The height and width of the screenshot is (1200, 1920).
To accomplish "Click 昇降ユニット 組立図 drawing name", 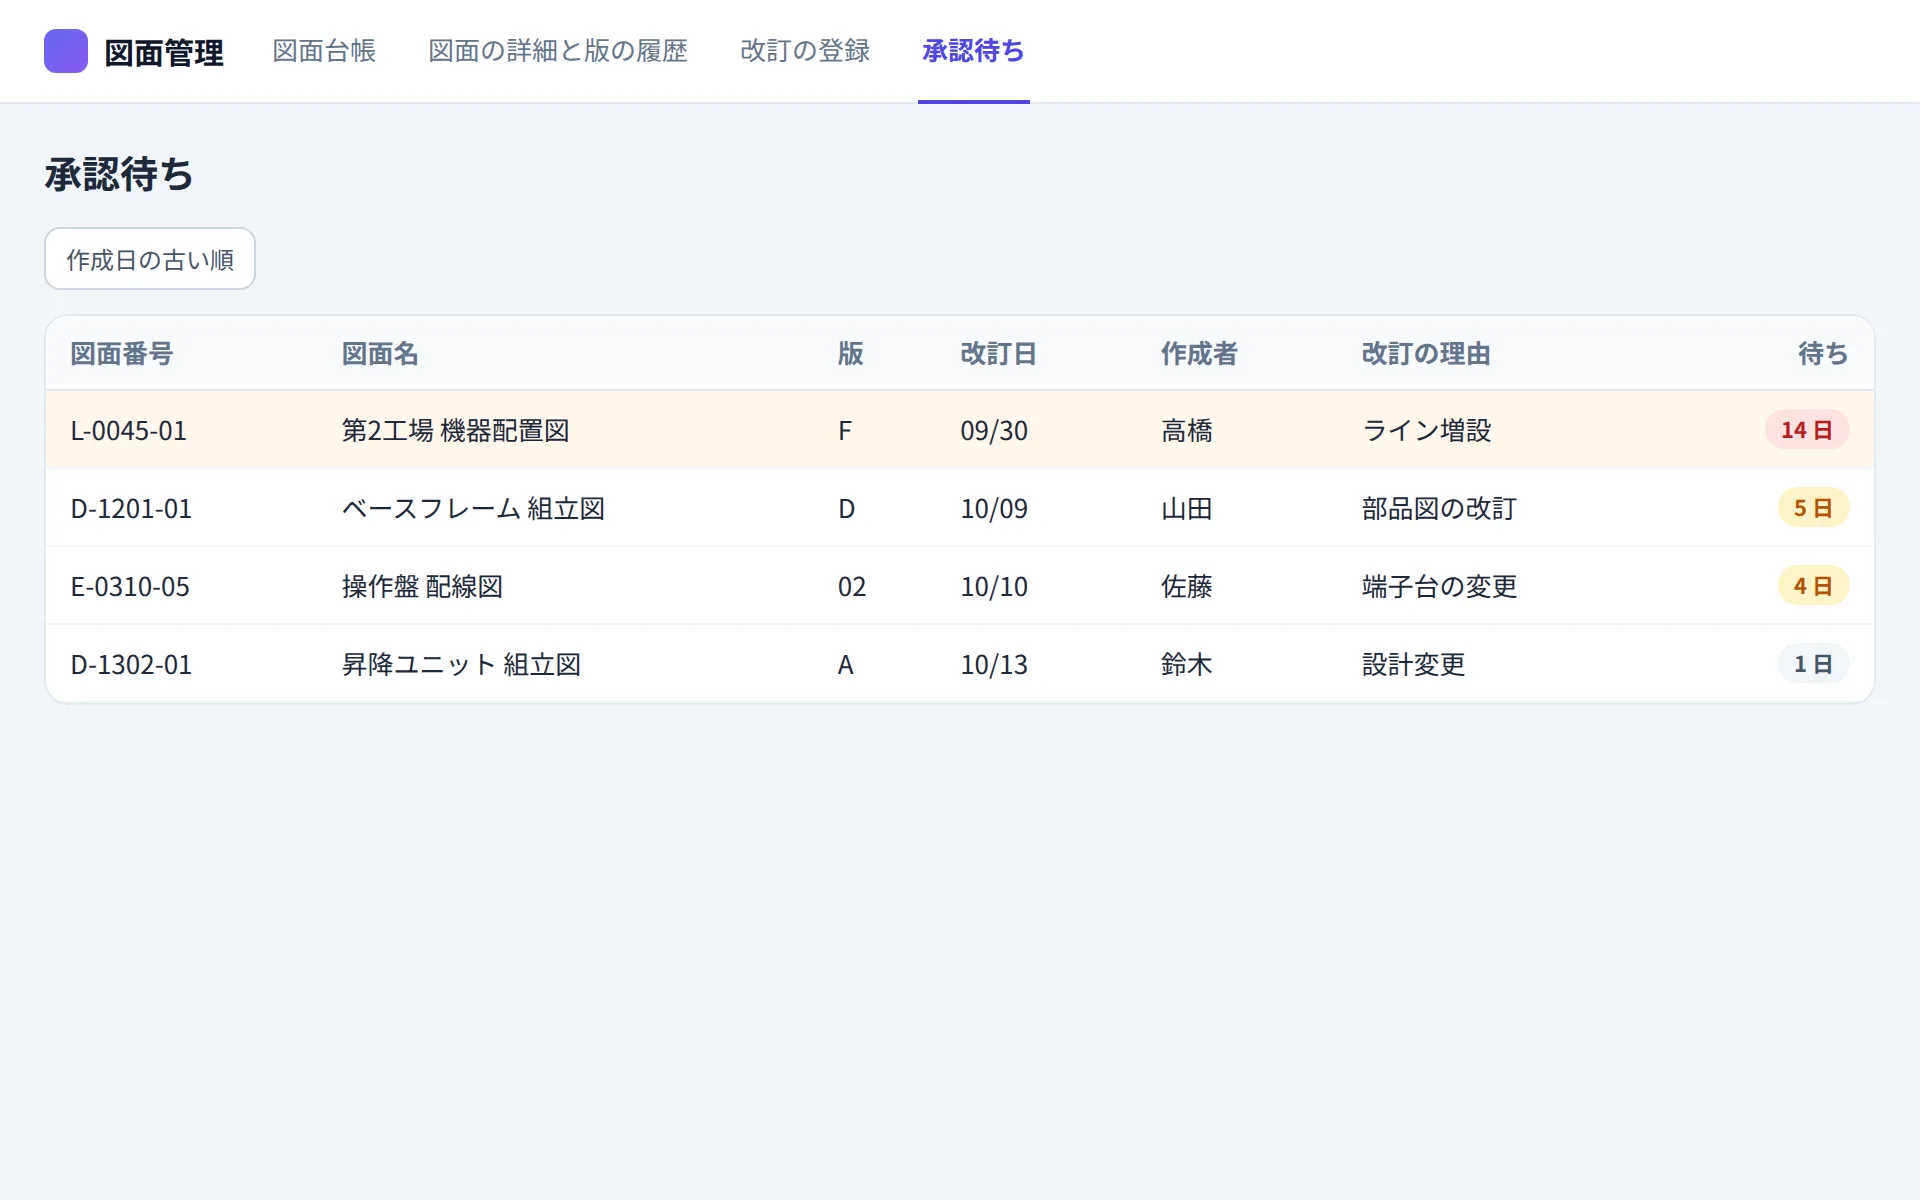I will [461, 664].
